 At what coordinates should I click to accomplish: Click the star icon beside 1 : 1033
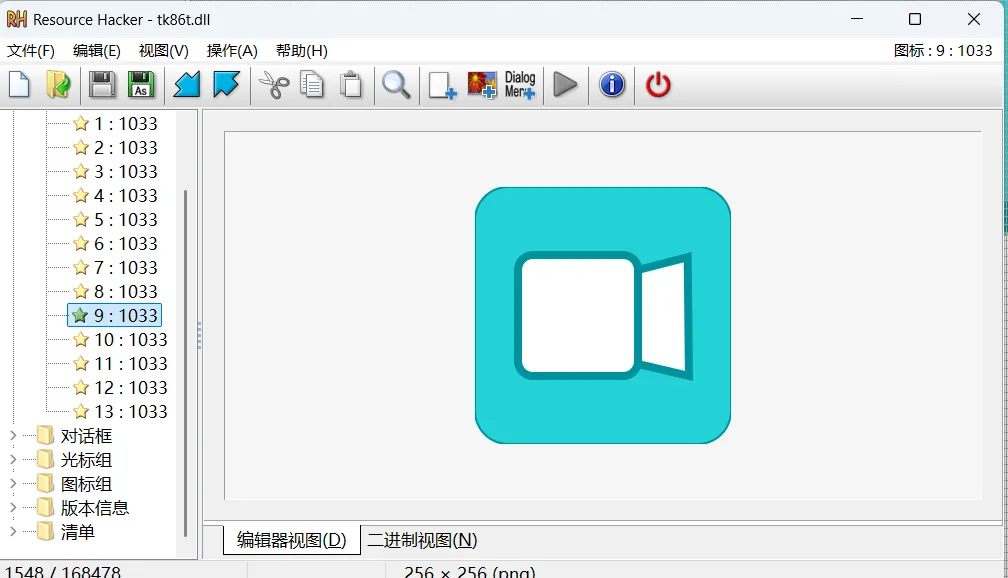[81, 123]
